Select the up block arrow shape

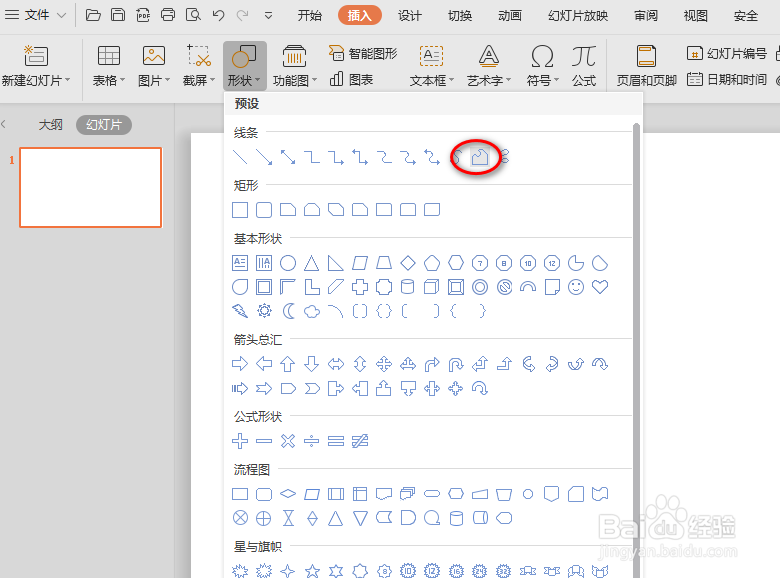click(288, 364)
